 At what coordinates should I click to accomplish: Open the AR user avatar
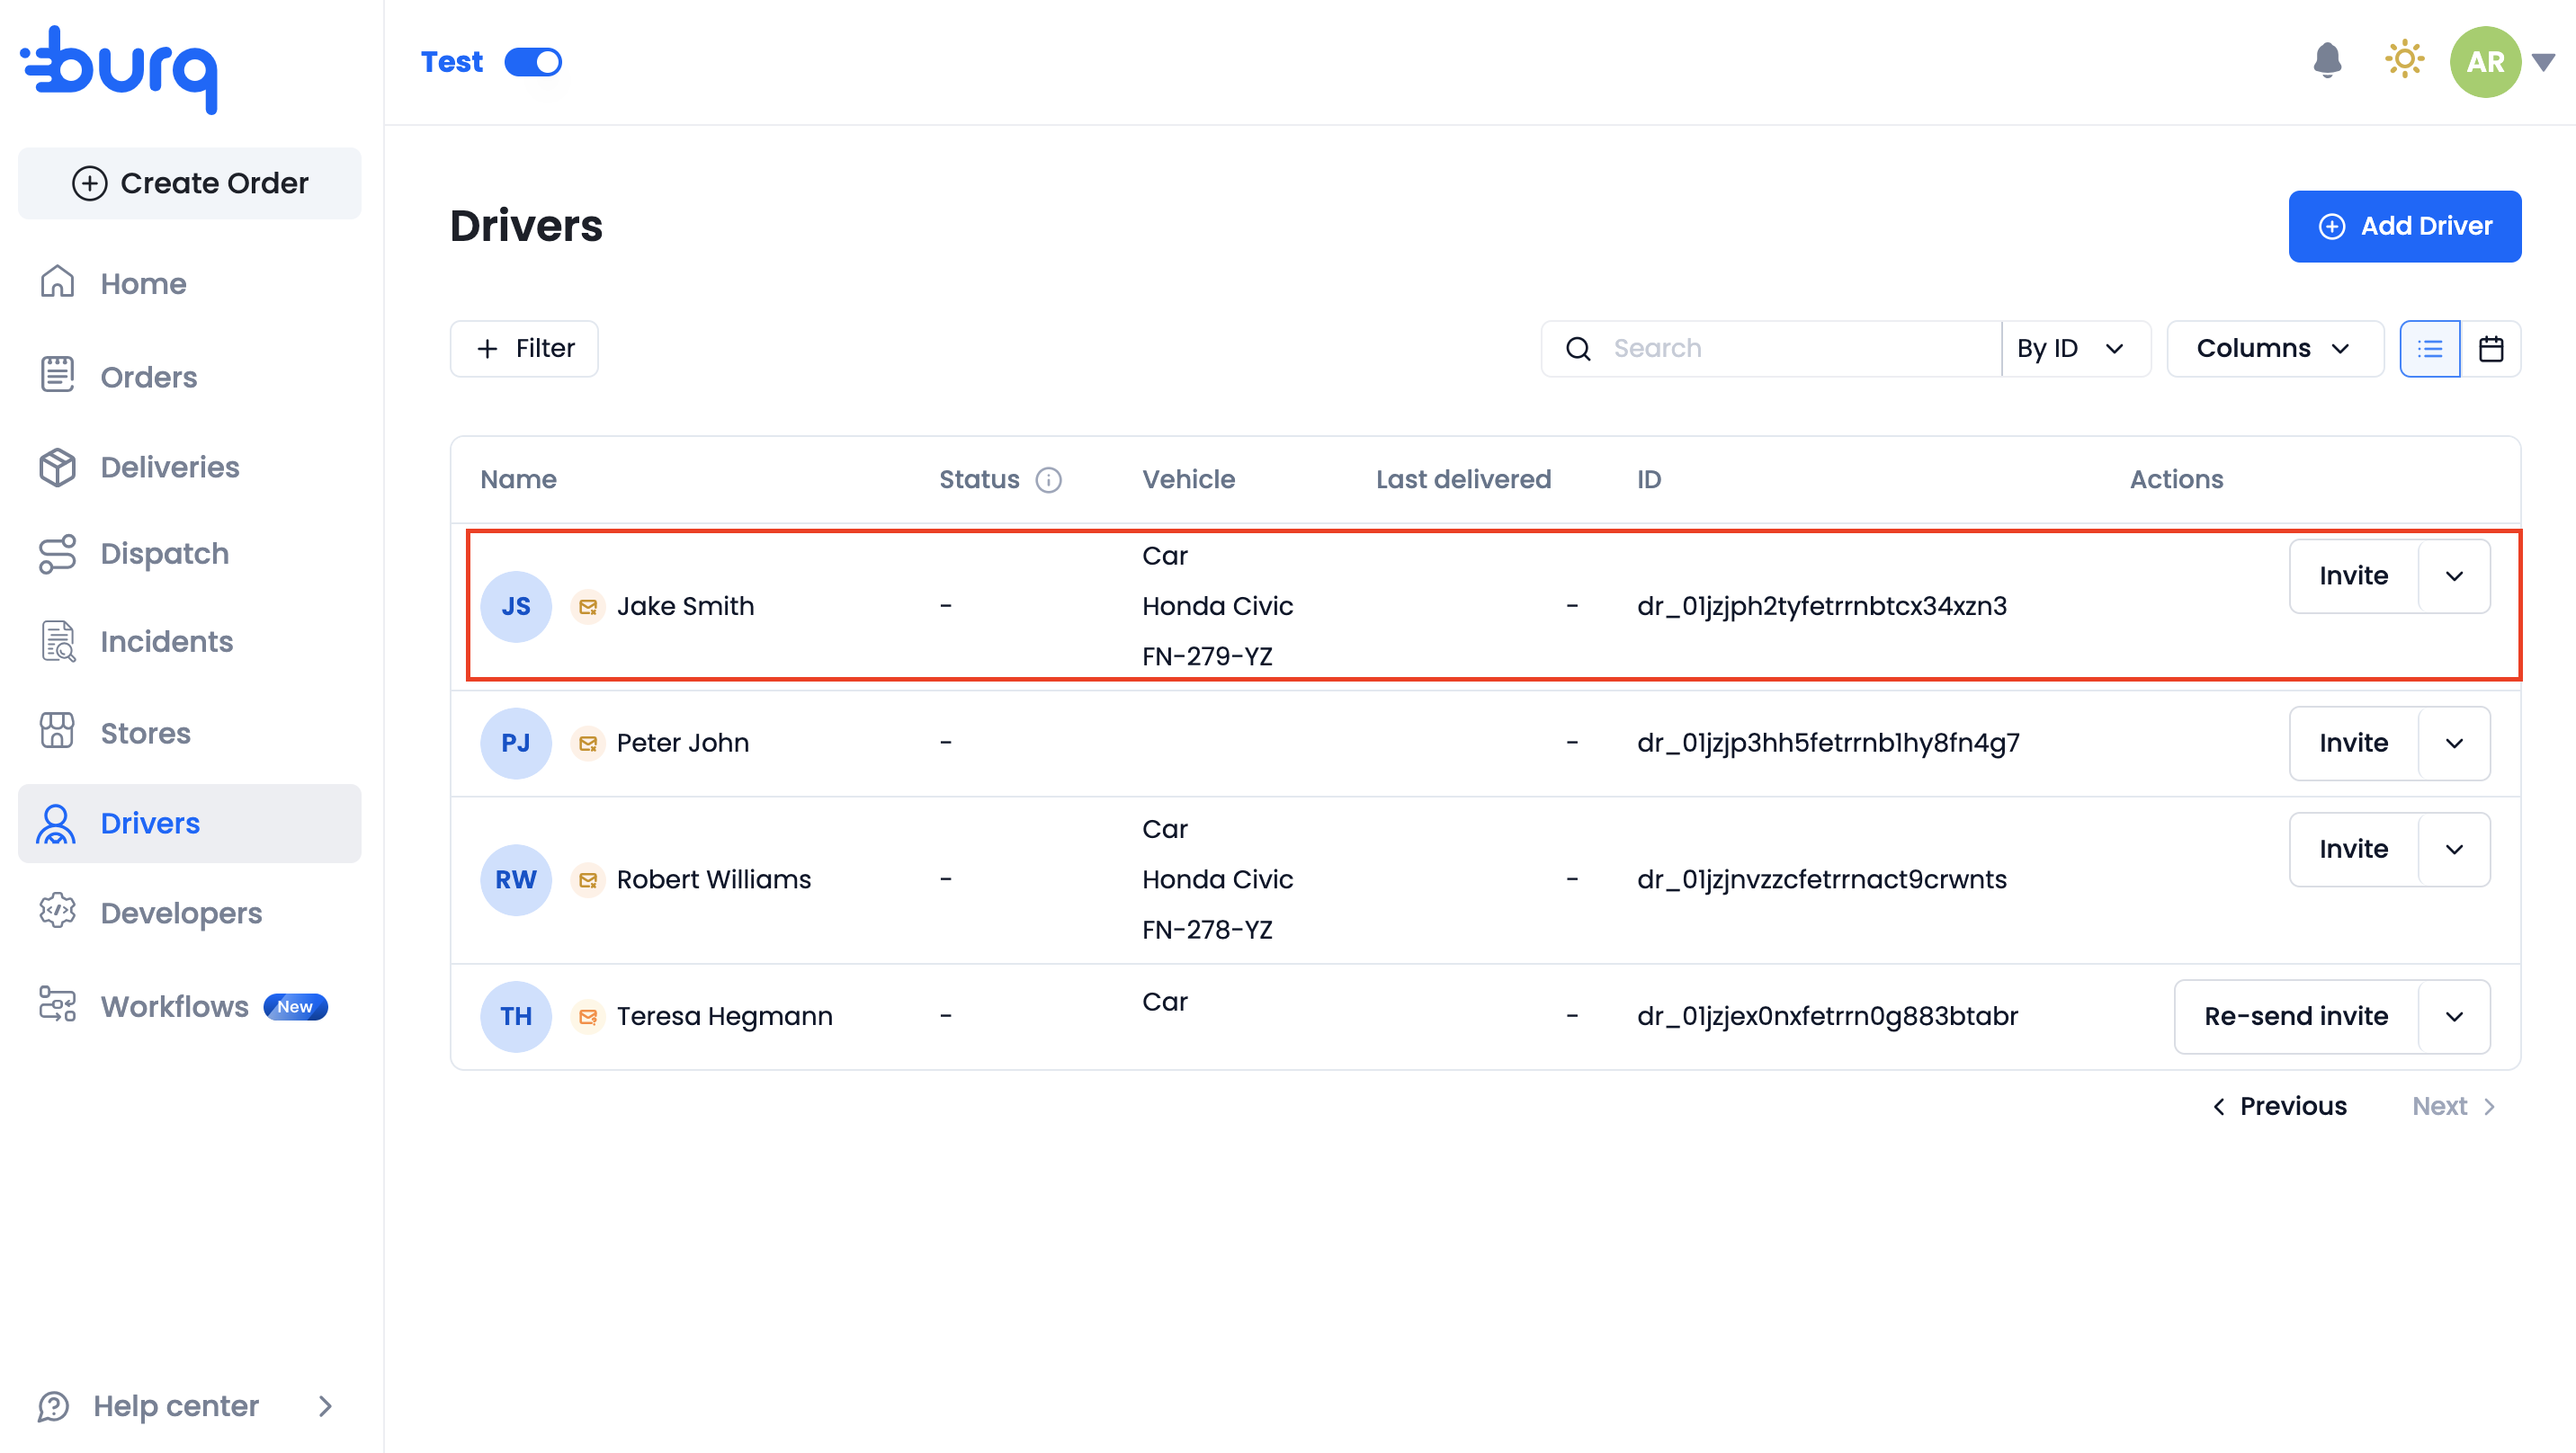click(2485, 62)
